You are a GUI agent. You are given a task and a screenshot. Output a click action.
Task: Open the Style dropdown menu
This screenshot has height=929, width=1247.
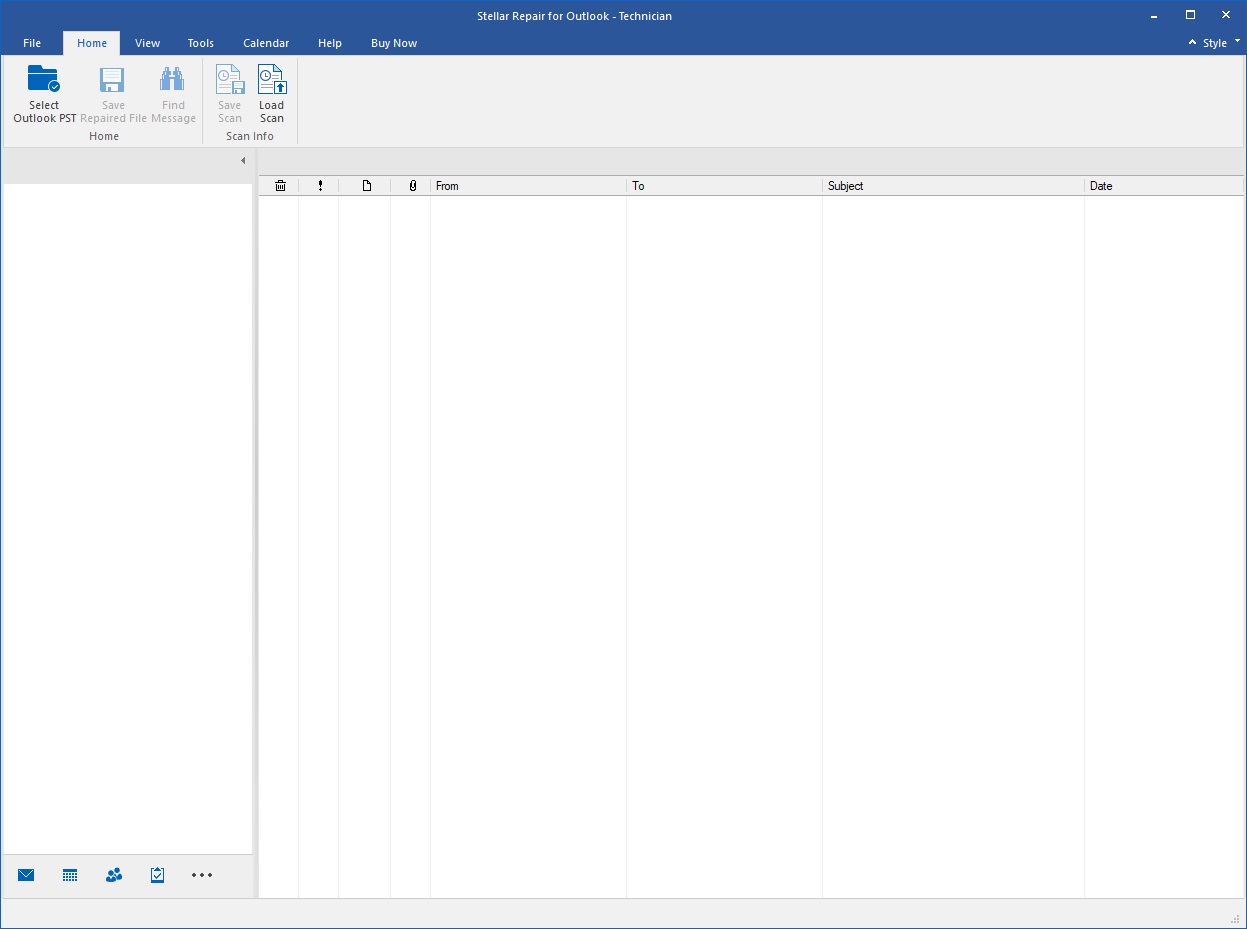(x=1221, y=43)
